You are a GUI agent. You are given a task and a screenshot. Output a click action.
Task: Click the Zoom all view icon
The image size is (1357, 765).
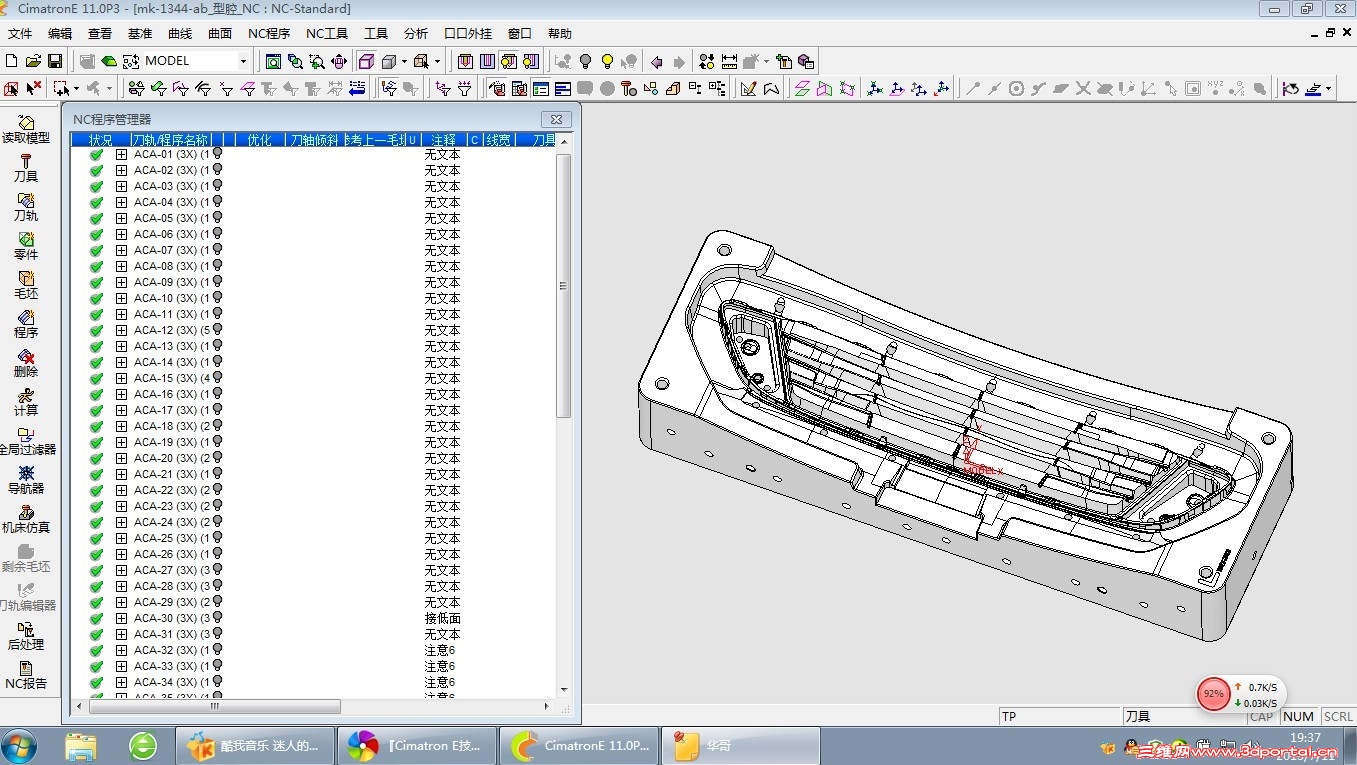click(273, 61)
